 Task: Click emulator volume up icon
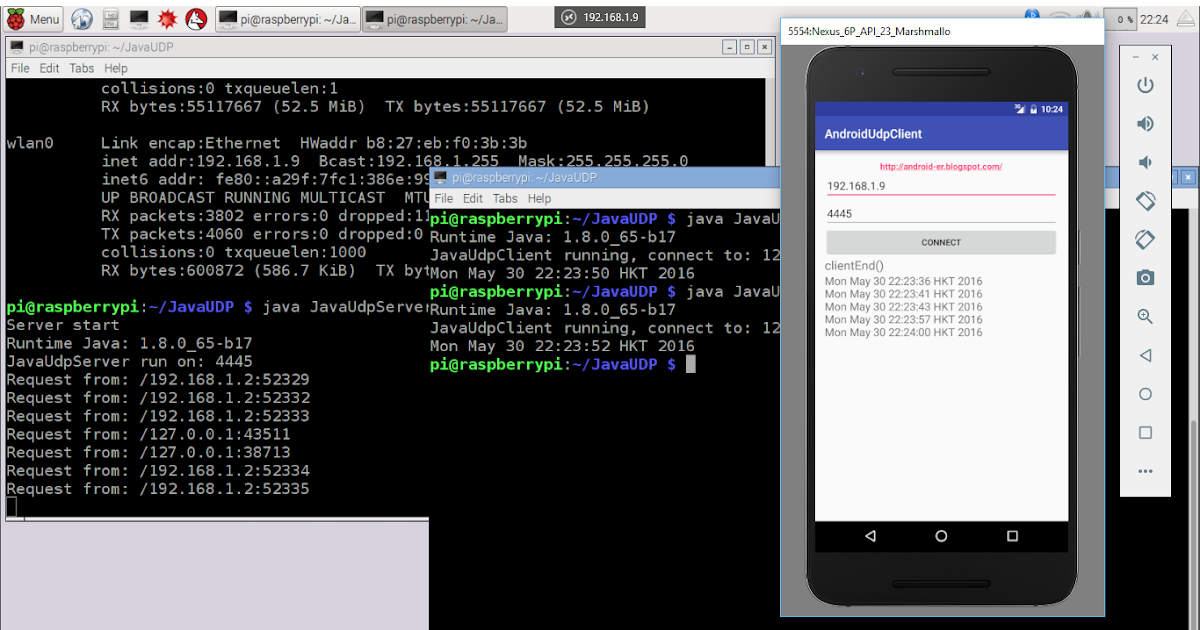1145,123
